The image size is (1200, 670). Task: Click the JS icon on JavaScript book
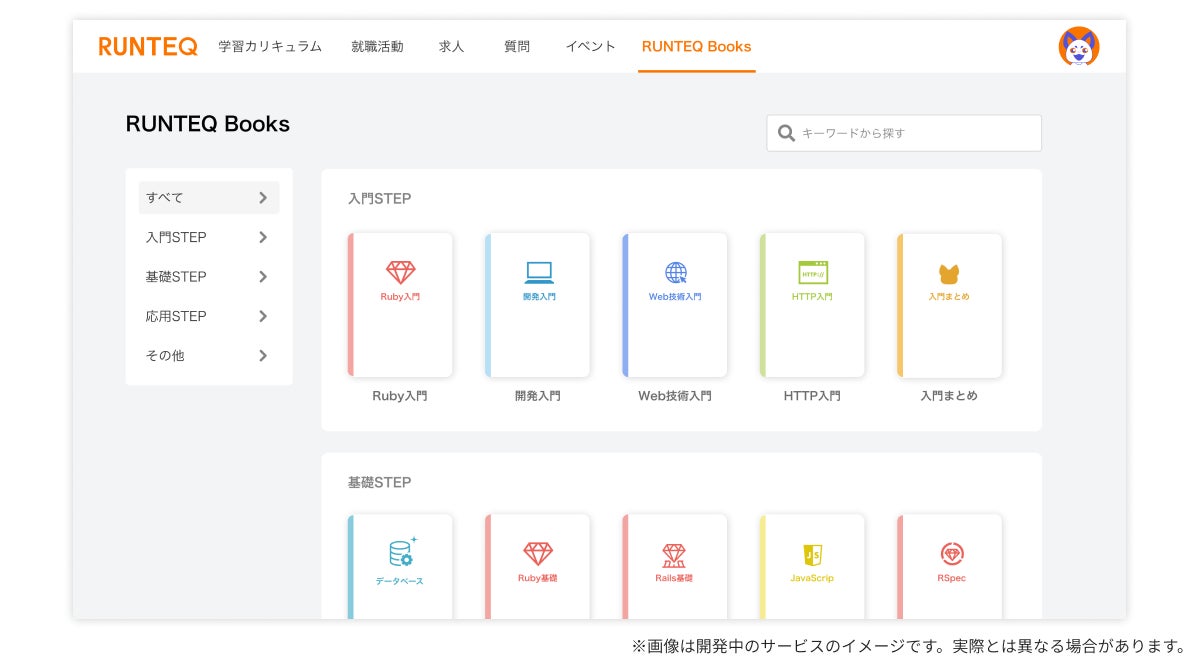pyautogui.click(x=813, y=555)
